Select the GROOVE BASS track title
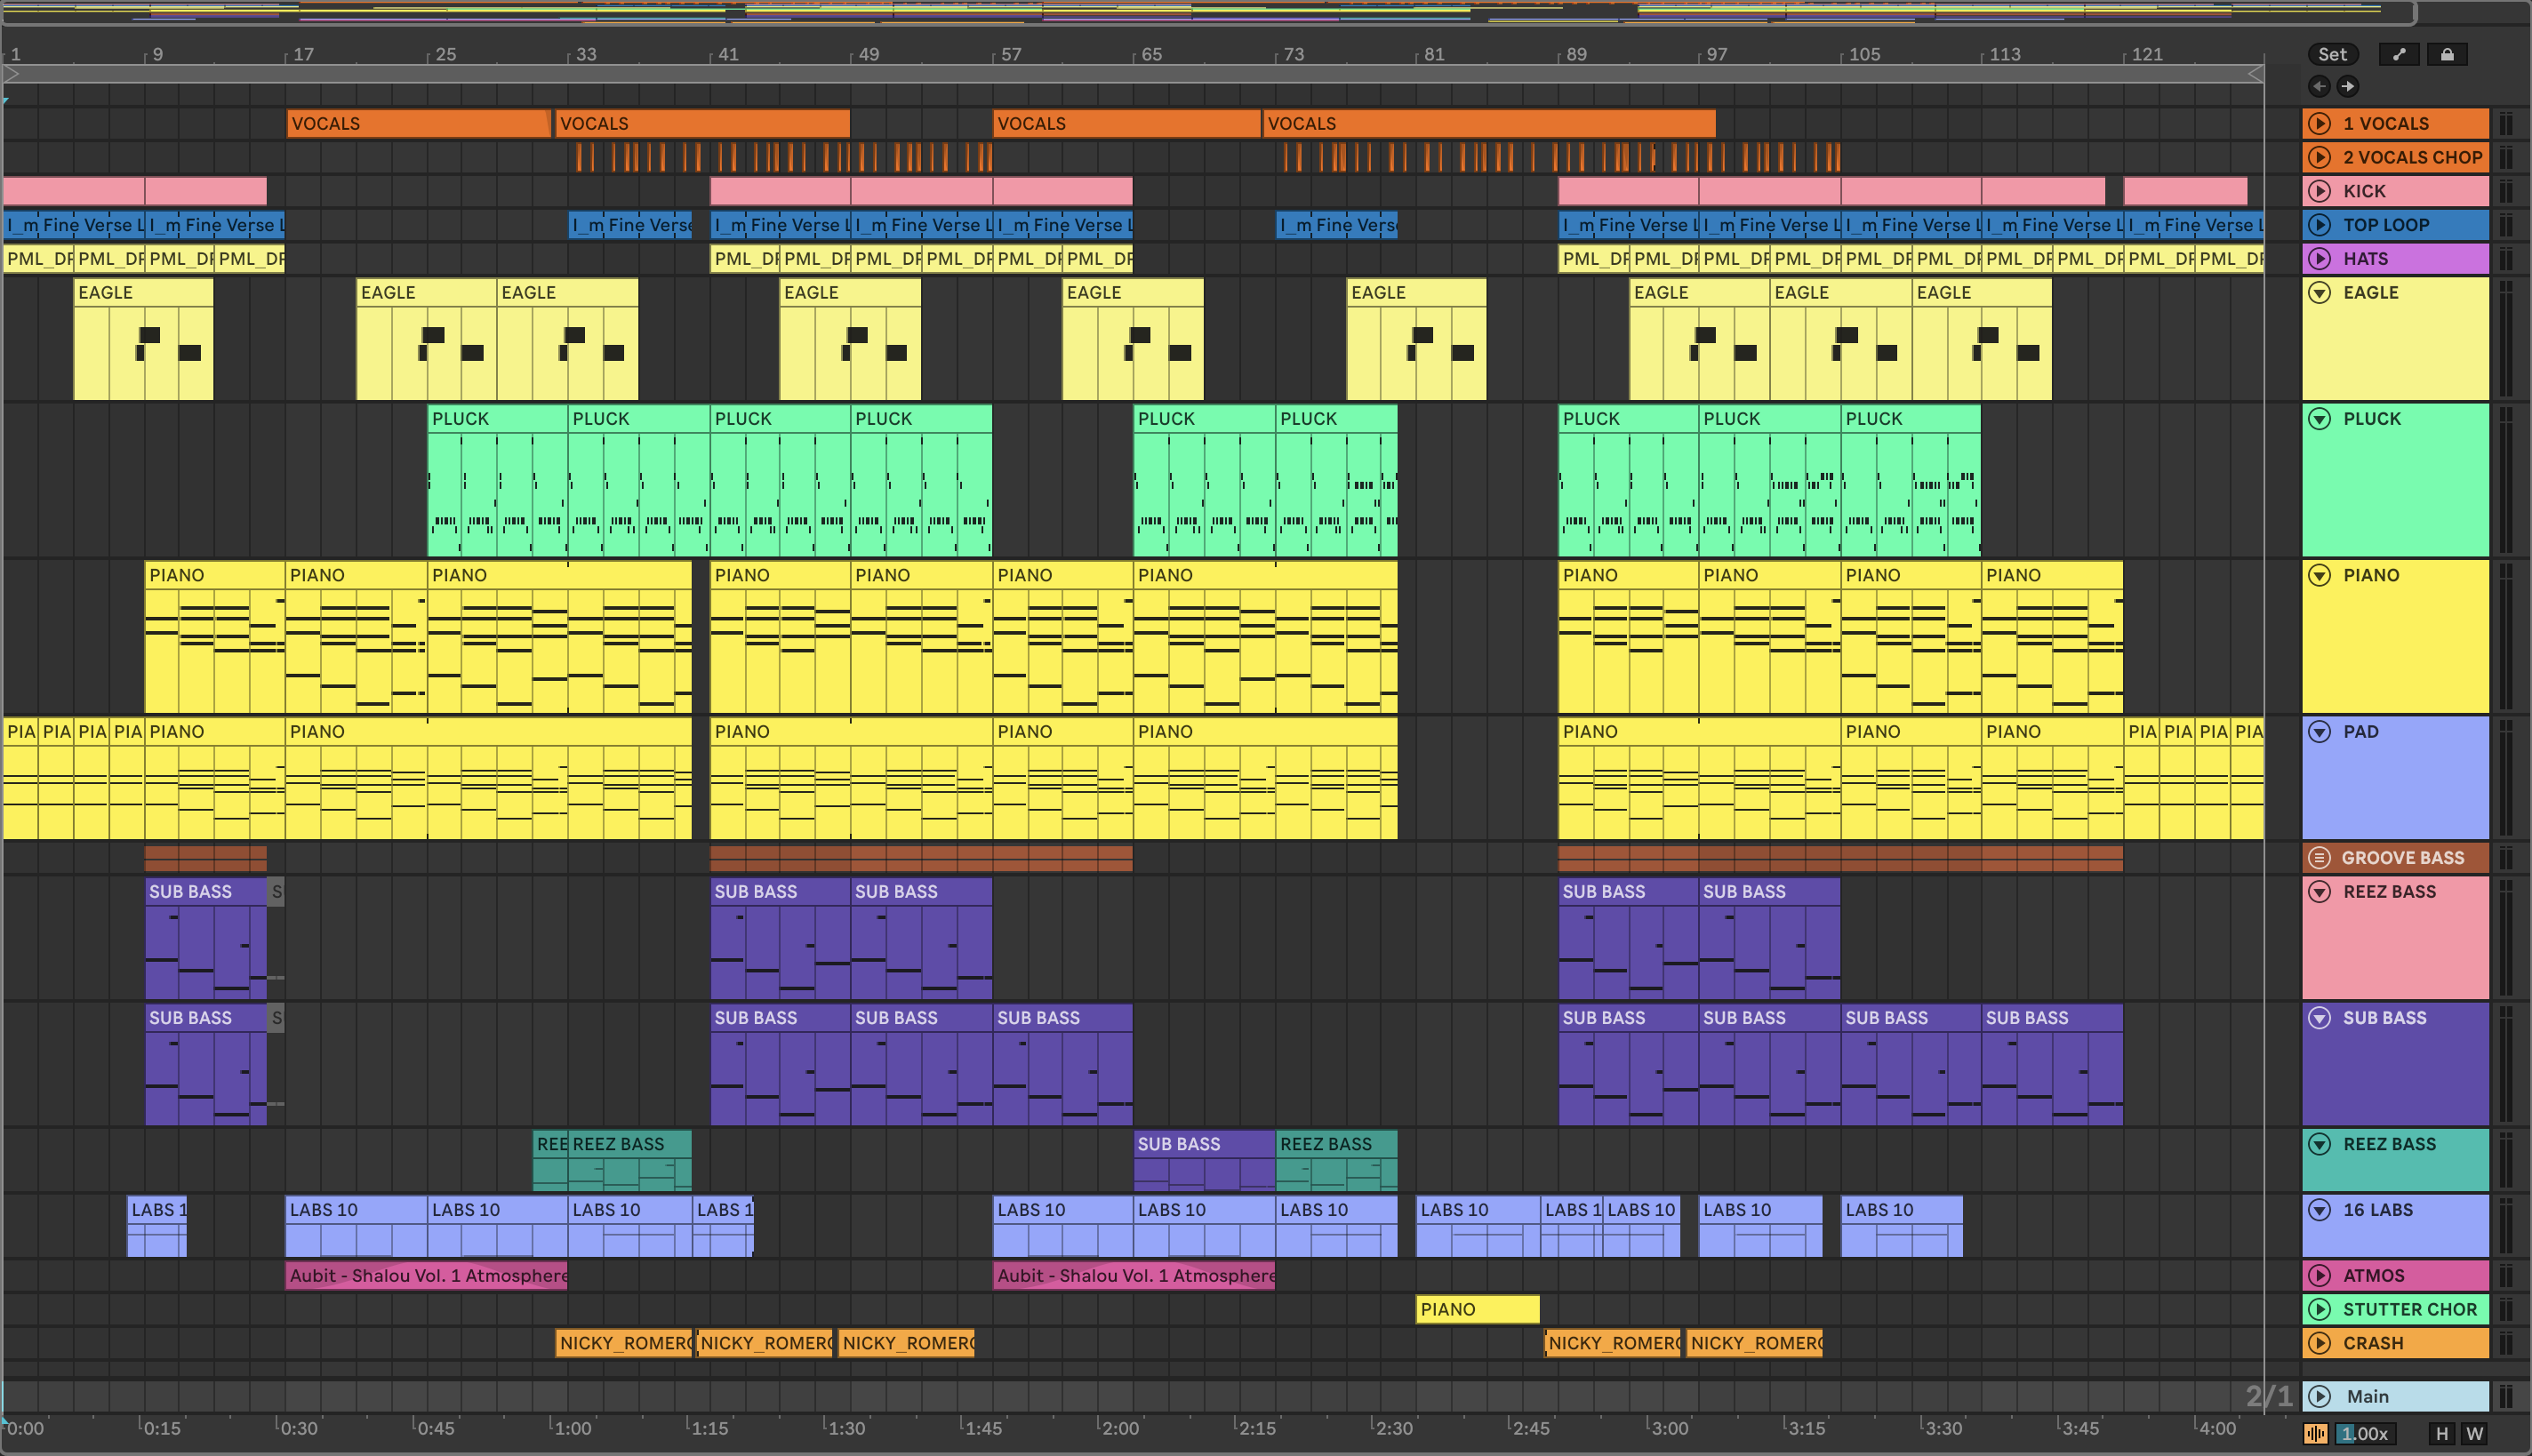 (x=2403, y=858)
